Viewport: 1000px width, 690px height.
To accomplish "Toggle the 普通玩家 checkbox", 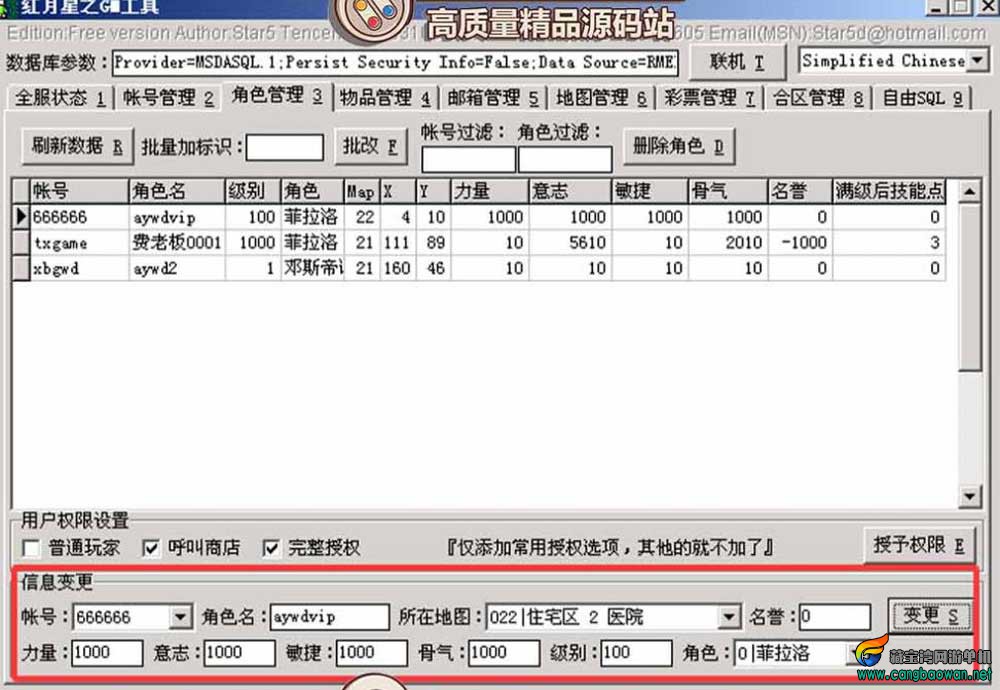I will 31,548.
